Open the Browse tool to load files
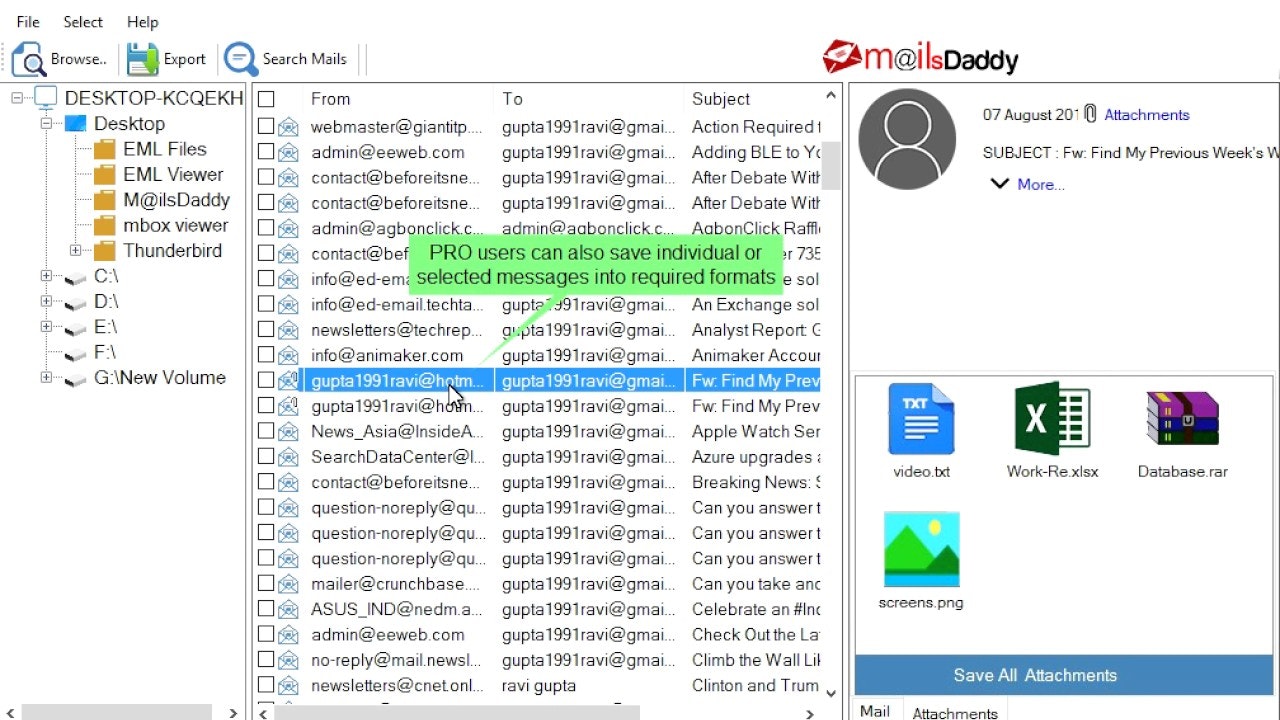 pyautogui.click(x=62, y=58)
